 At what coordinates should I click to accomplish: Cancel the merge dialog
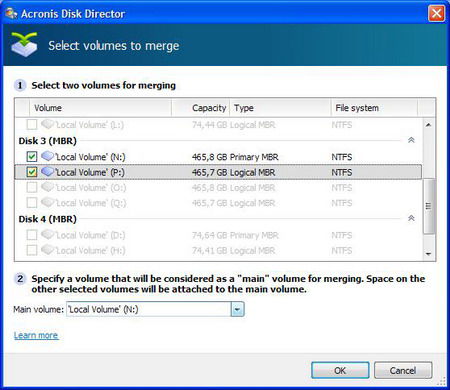point(403,370)
